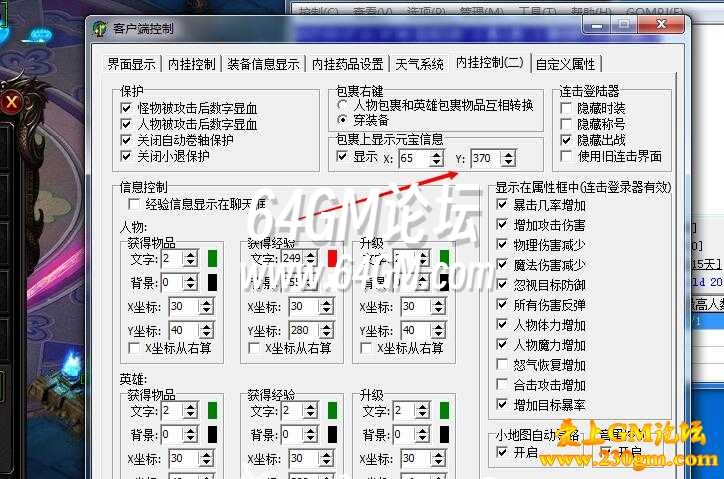Enable 合击攻击增加 checkbox
Screen dimensions: 724x479
click(x=502, y=384)
